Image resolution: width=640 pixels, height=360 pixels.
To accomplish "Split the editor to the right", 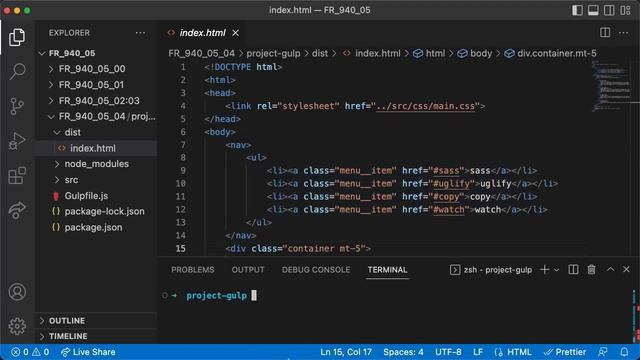I will [x=605, y=33].
